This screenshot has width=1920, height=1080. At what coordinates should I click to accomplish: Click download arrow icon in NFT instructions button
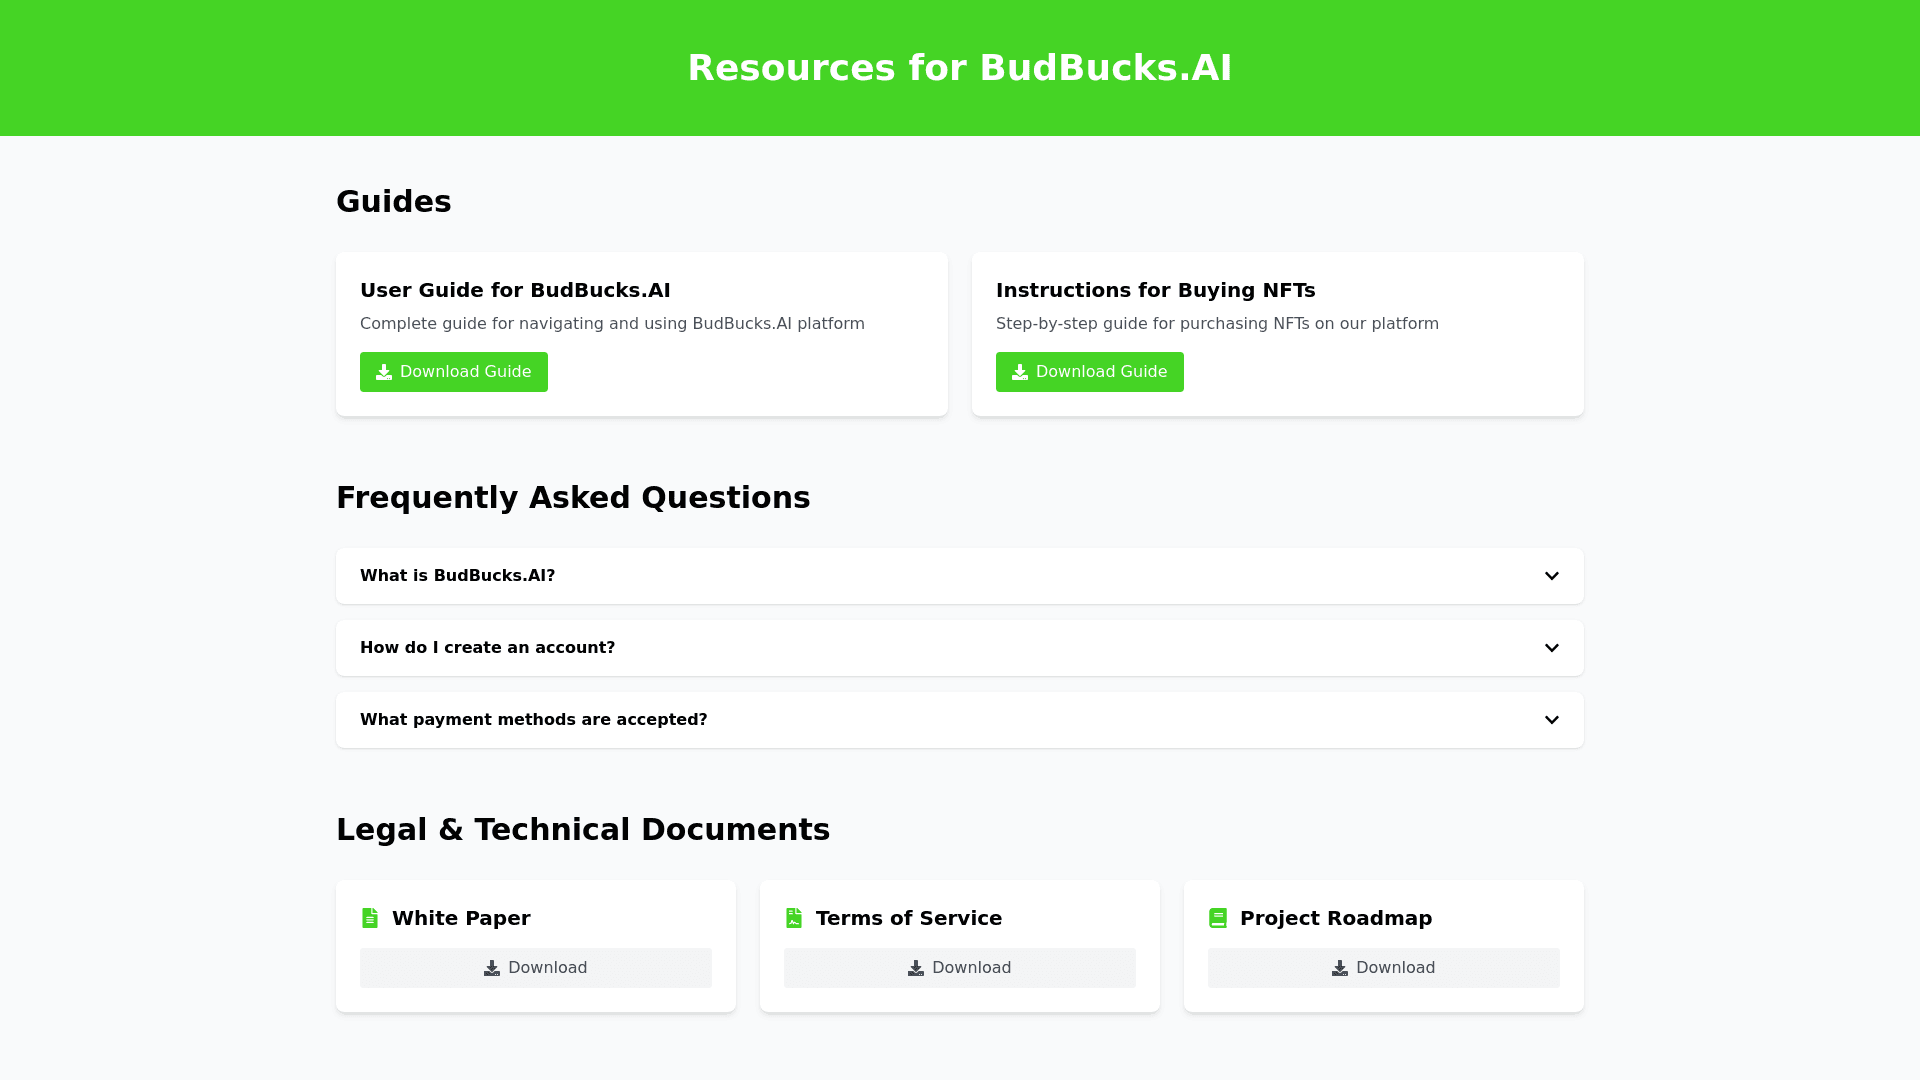pyautogui.click(x=1020, y=372)
